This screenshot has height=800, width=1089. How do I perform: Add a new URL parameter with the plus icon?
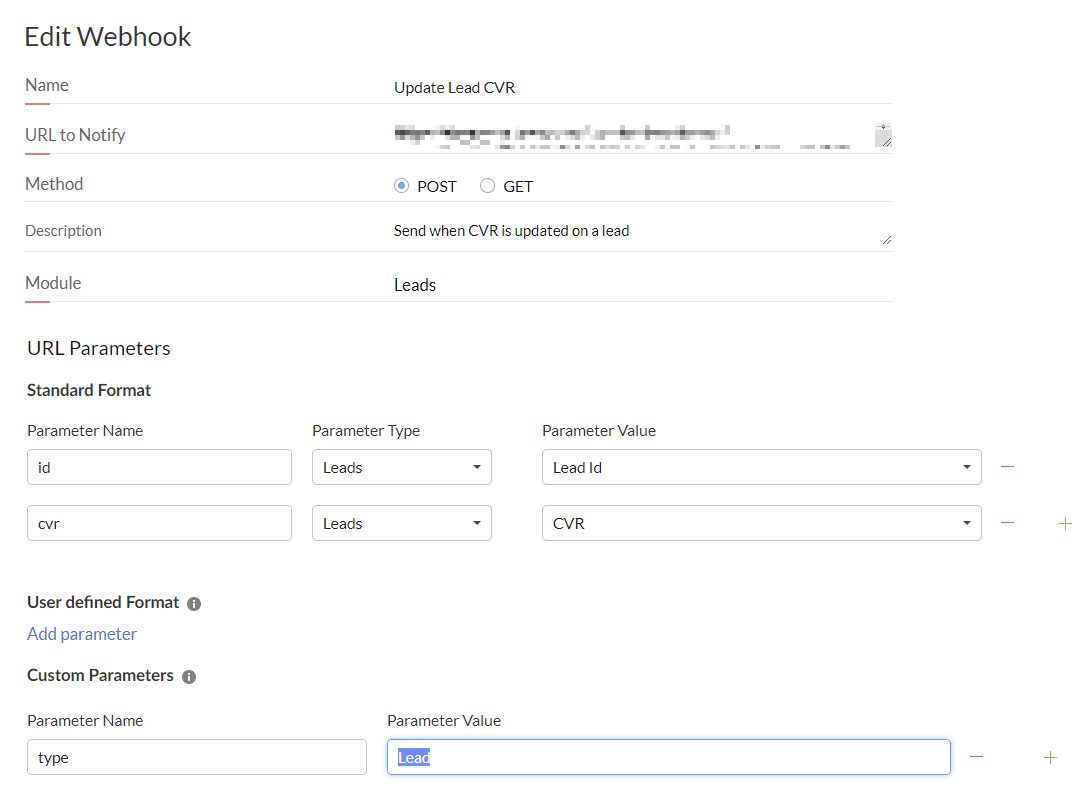1065,522
